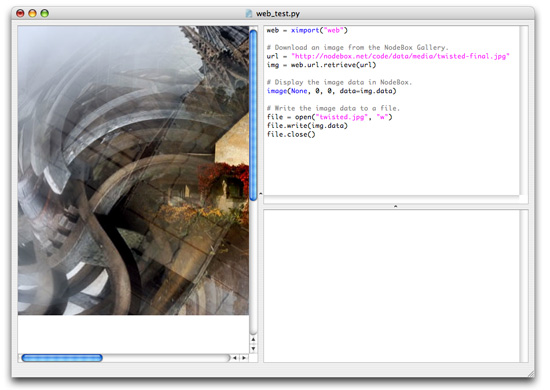Click the nodebox.net URL string in the code

click(400, 56)
